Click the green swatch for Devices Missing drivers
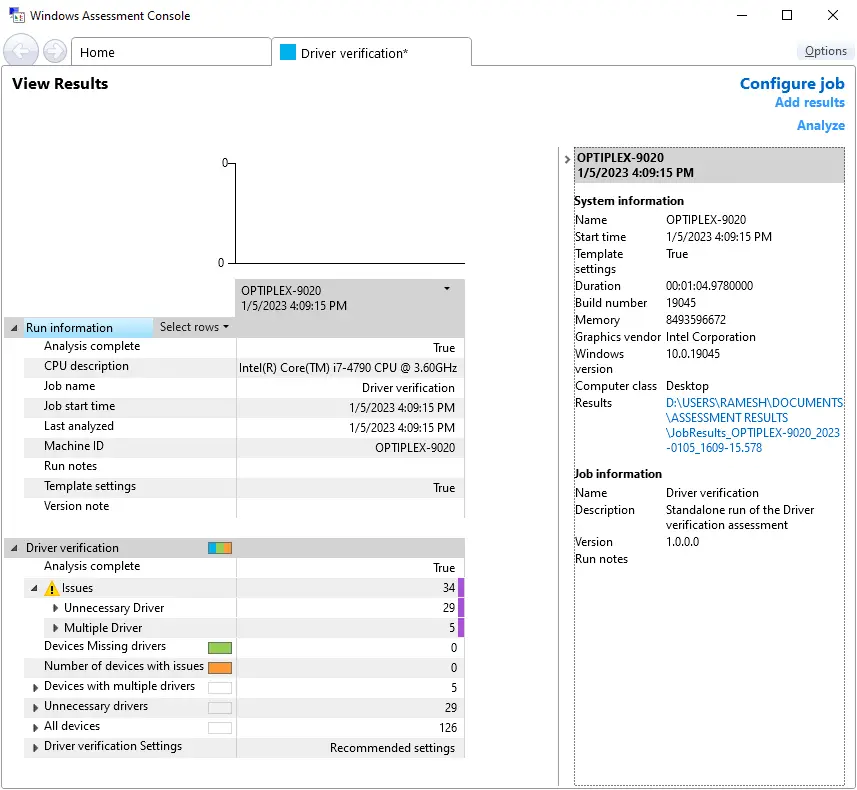This screenshot has height=790, width=857. (220, 648)
